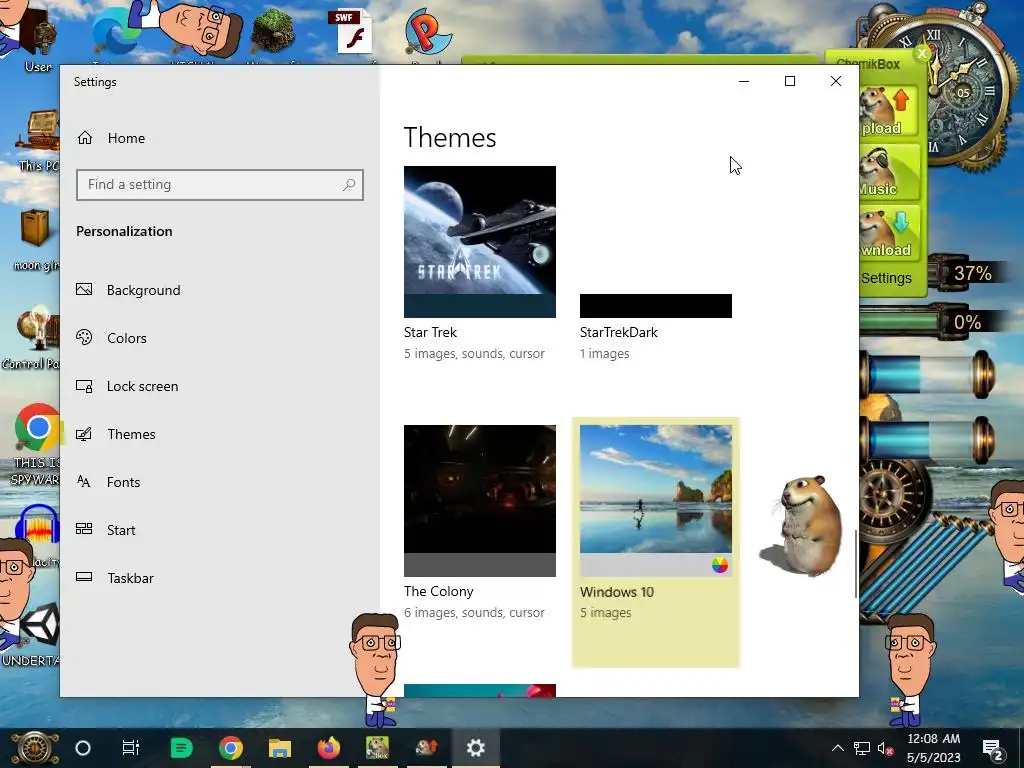Click '1 images' under StarTrekDark
Screen dimensions: 1024x768
pos(605,353)
